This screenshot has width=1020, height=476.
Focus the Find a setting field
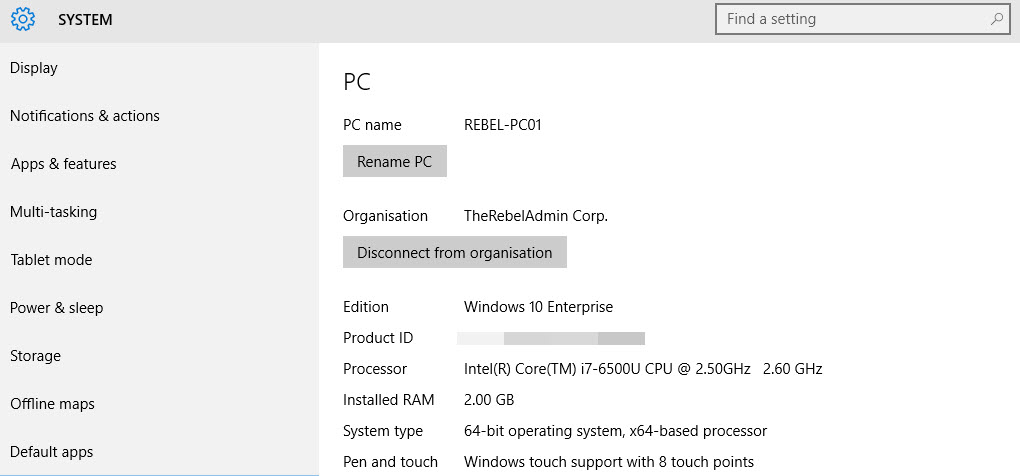click(x=862, y=19)
